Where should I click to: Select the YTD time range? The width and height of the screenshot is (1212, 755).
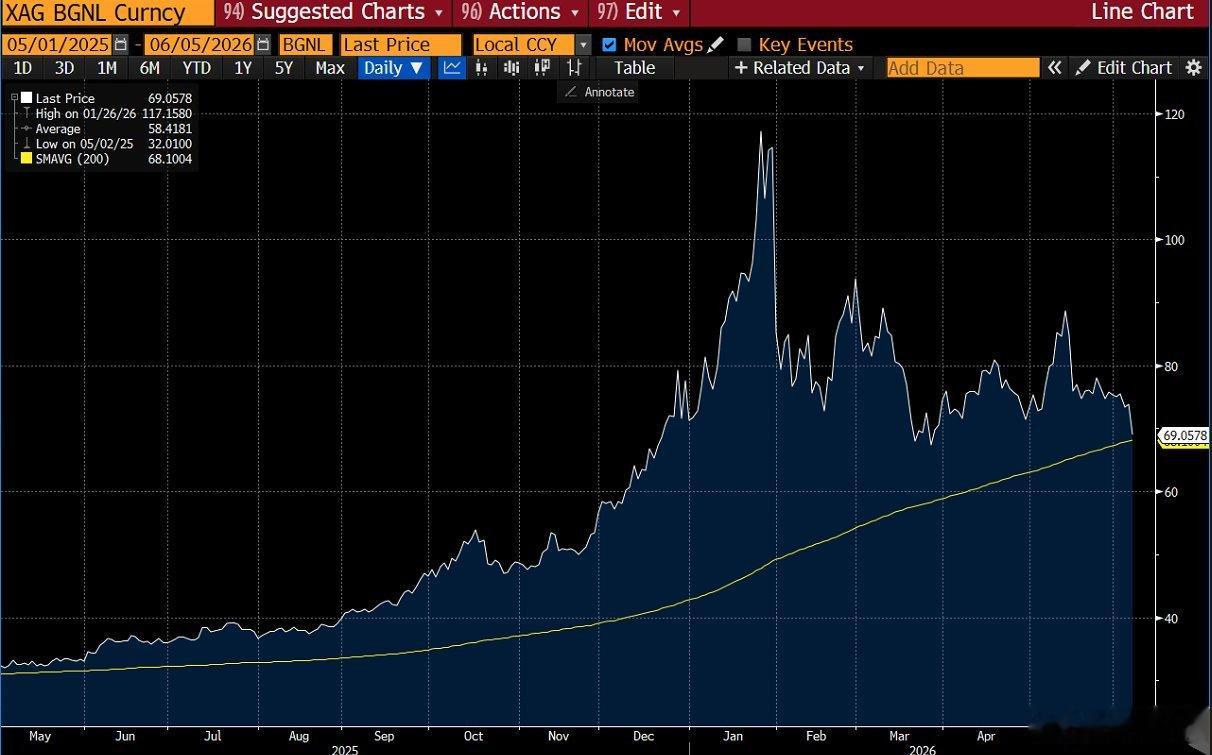click(197, 68)
